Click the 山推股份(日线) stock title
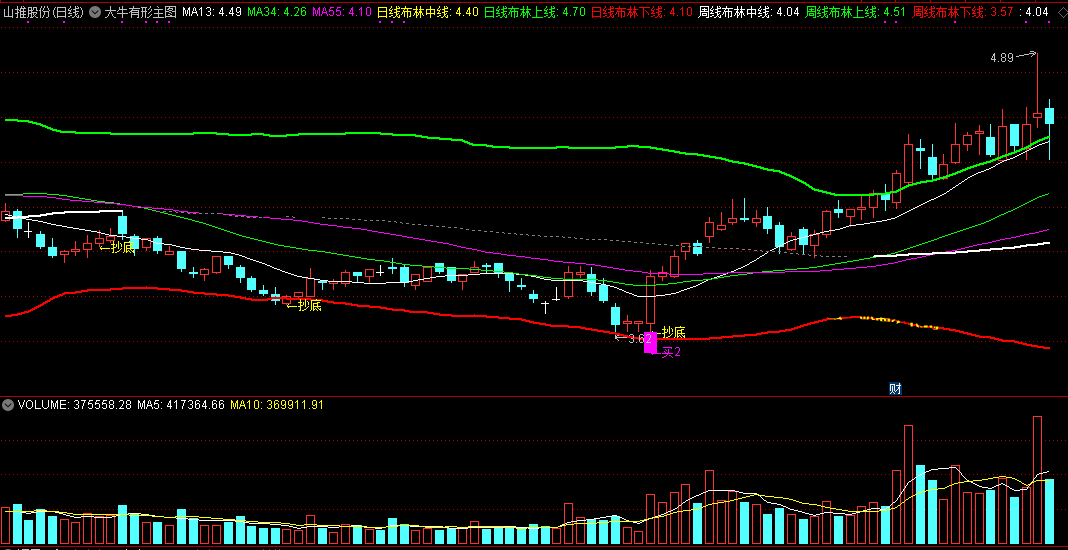 [x=42, y=12]
